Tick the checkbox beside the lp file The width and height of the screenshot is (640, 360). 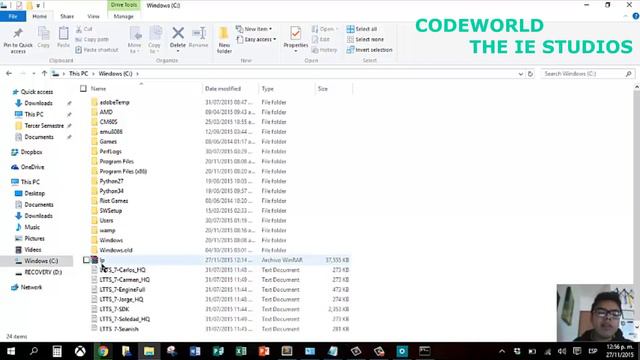[x=86, y=260]
